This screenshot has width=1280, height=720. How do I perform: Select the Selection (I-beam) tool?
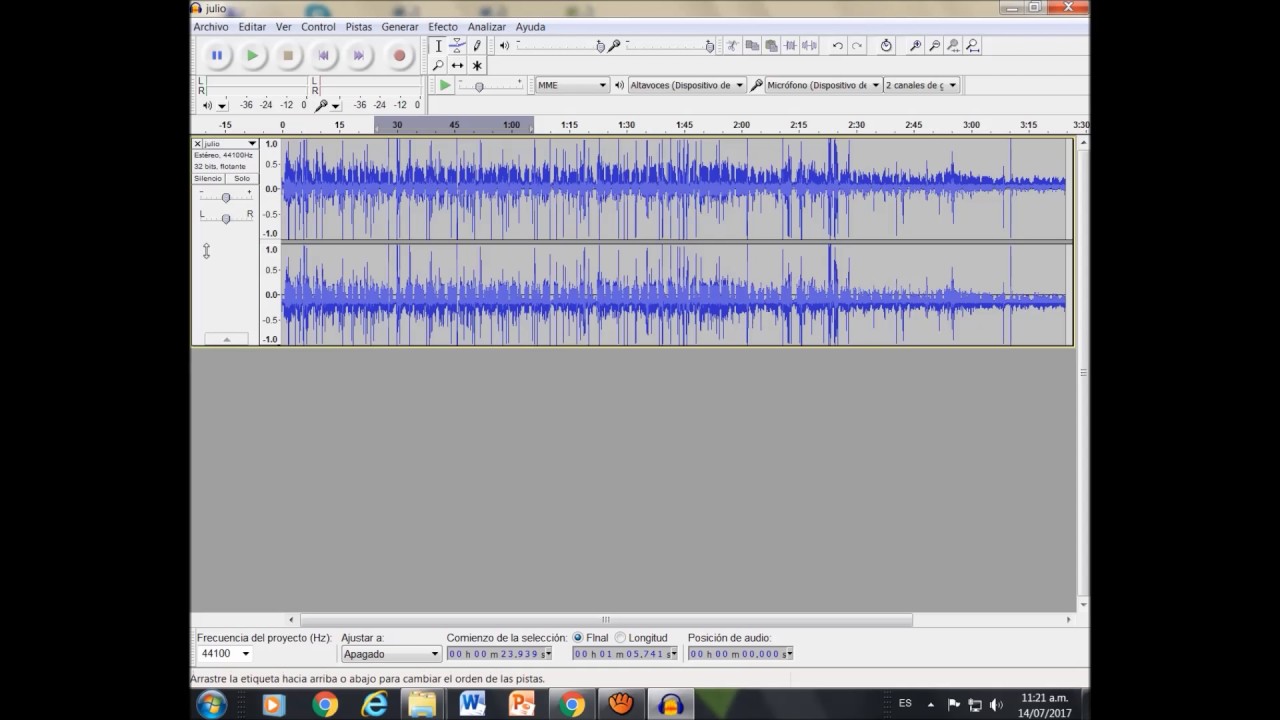click(438, 46)
